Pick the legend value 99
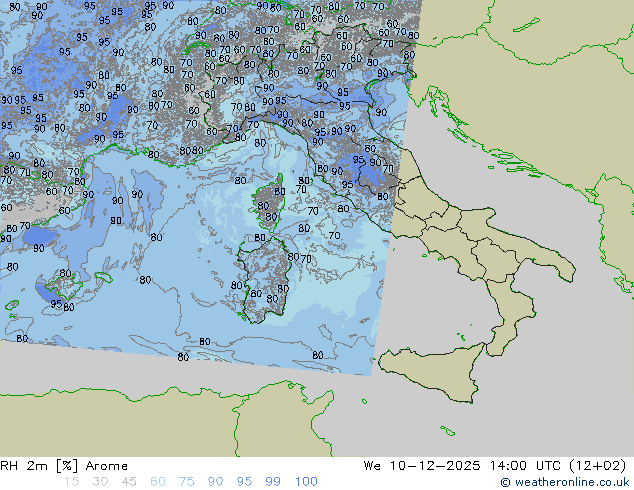Viewport: 634px width, 490px height. (273, 482)
